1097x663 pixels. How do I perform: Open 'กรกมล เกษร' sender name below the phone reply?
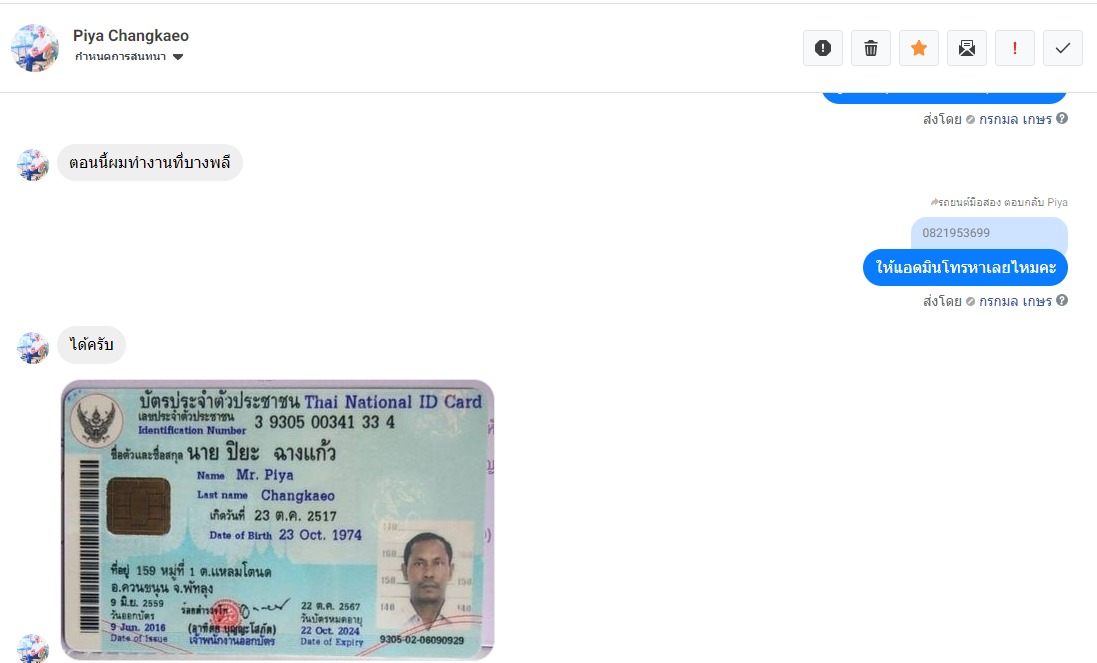(1015, 301)
